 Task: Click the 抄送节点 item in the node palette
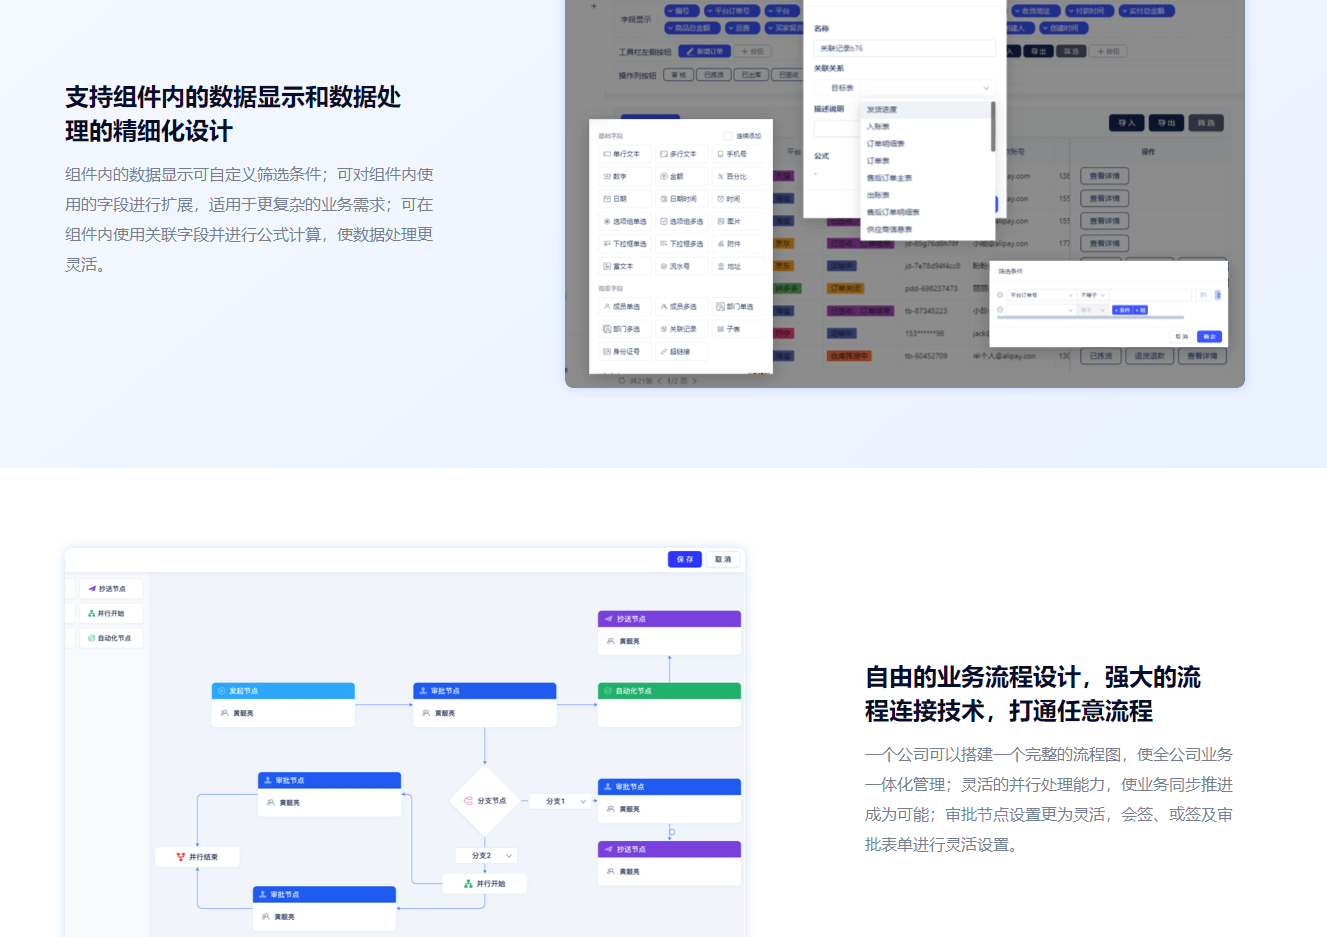111,589
